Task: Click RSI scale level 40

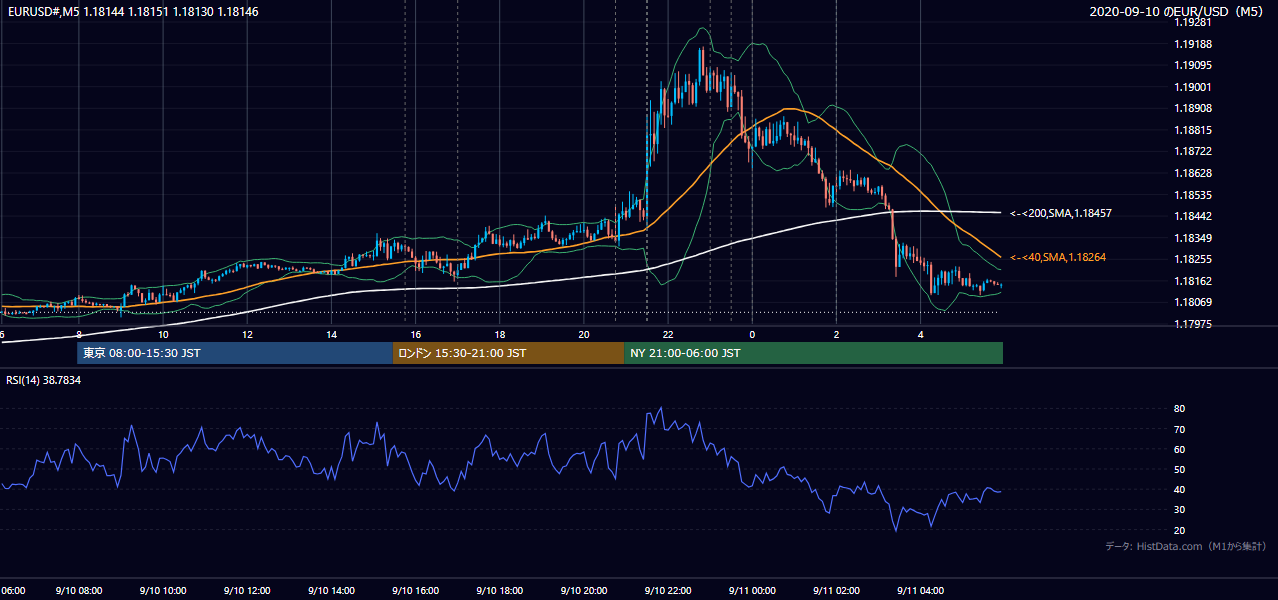Action: (1179, 490)
